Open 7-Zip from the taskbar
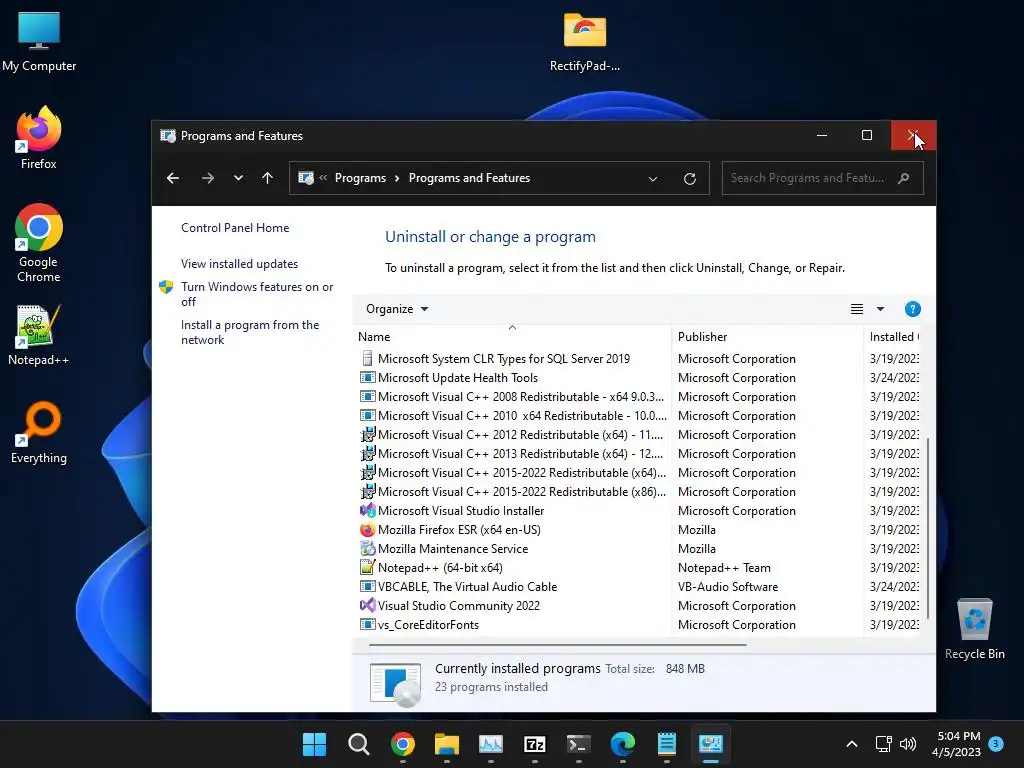 point(534,744)
